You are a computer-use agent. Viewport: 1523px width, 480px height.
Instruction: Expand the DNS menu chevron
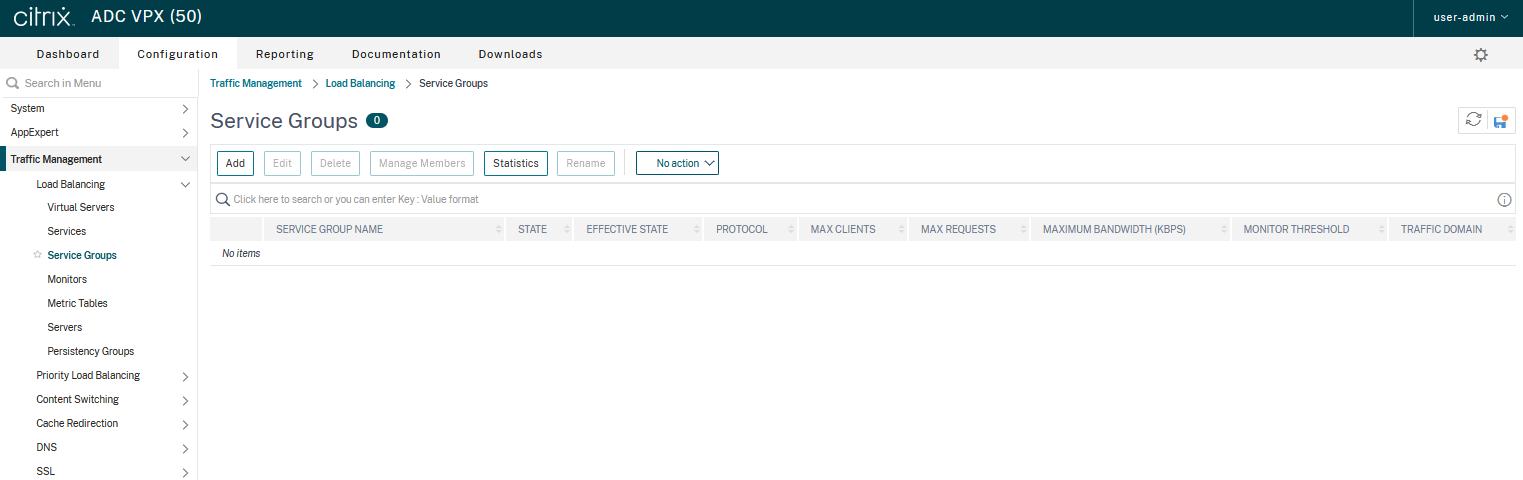(x=185, y=448)
